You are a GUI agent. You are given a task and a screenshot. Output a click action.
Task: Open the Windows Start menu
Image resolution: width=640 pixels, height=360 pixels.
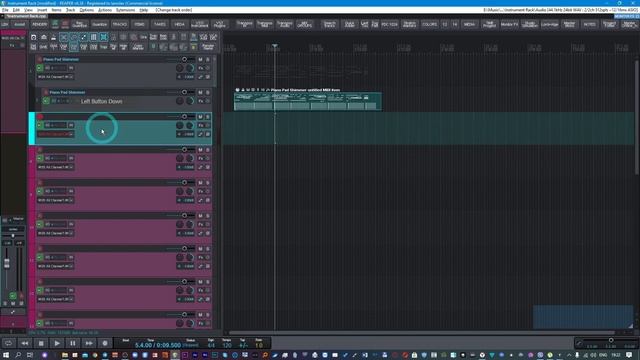click(6, 355)
